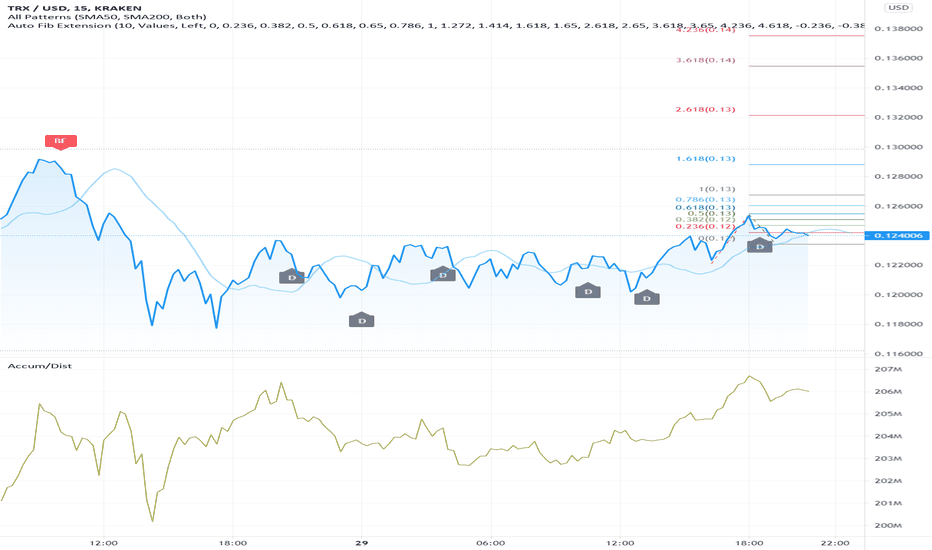The image size is (932, 550).
Task: Click the 0.138000 price axis label
Action: pyautogui.click(x=899, y=29)
